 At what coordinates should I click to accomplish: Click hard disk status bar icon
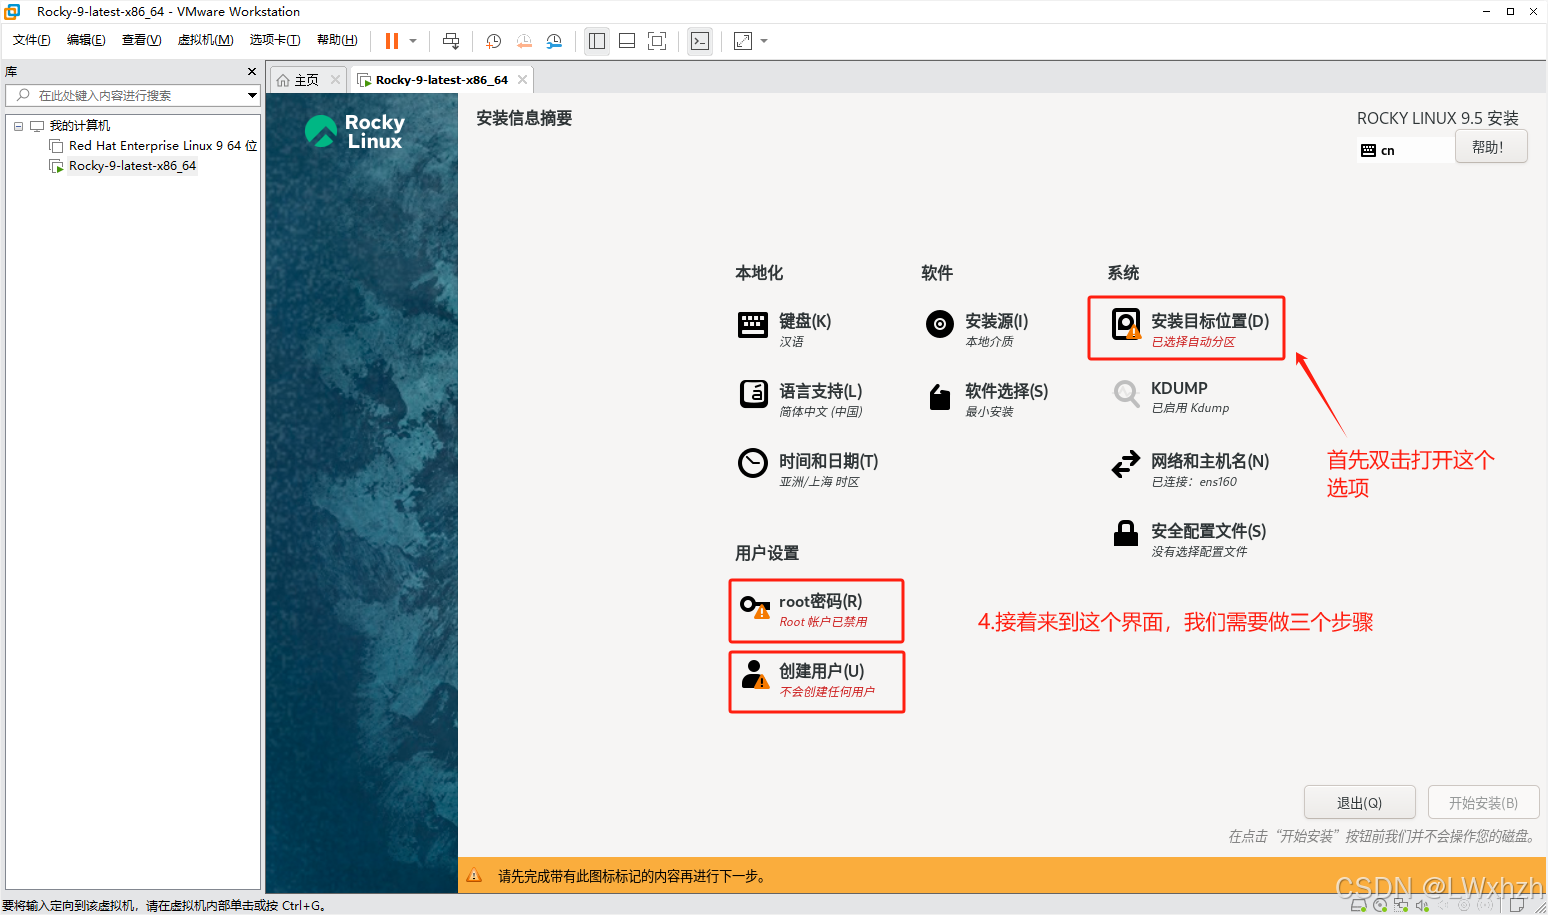coord(1359,905)
